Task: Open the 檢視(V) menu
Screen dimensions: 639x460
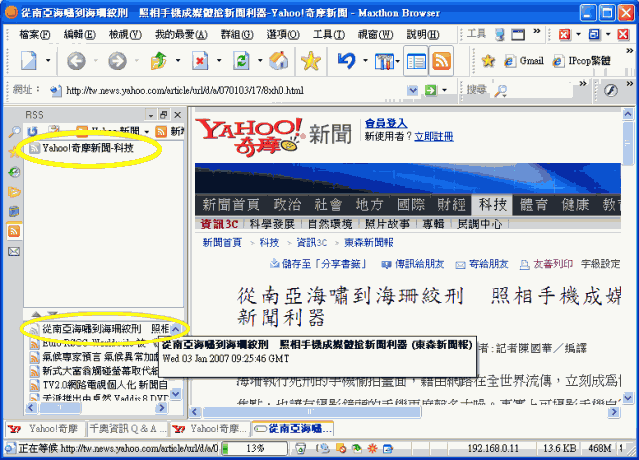Action: point(125,35)
